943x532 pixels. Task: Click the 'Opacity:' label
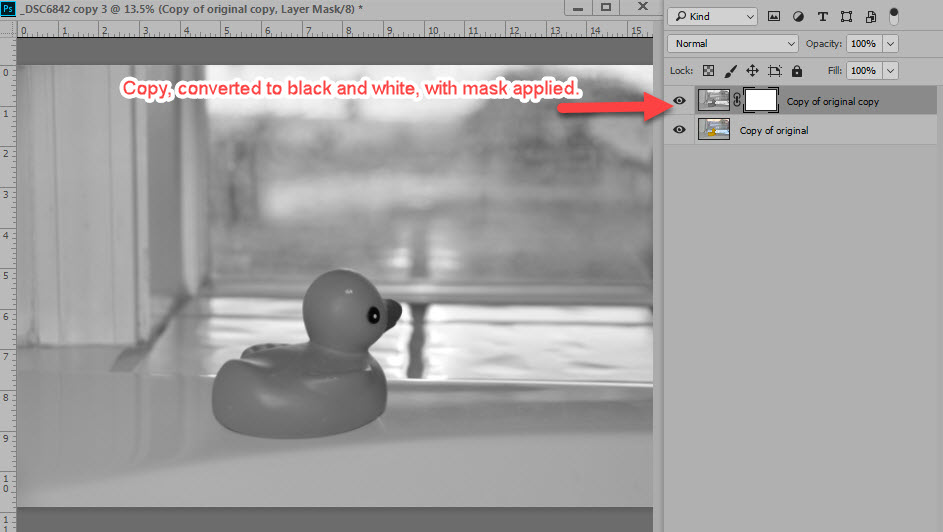click(x=823, y=43)
